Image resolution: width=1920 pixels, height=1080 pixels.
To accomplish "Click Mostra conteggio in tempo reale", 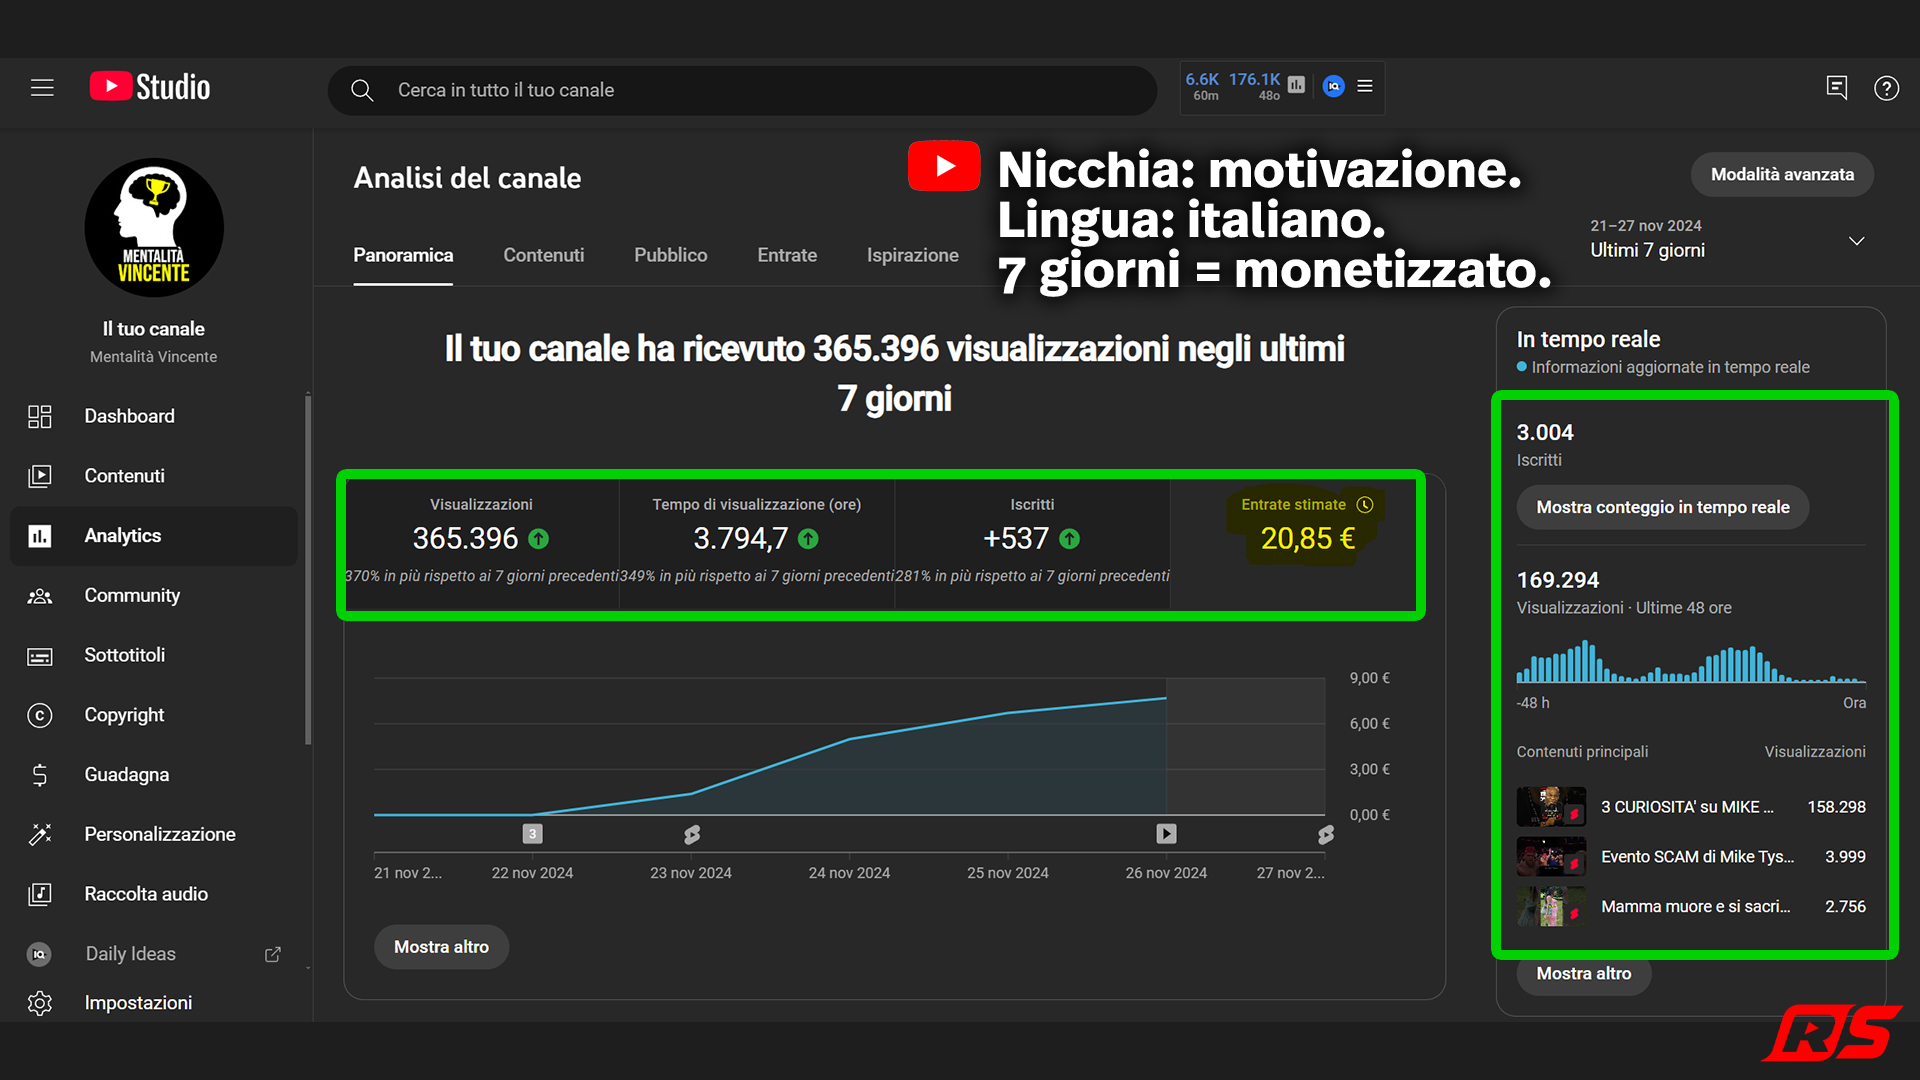I will [1662, 508].
